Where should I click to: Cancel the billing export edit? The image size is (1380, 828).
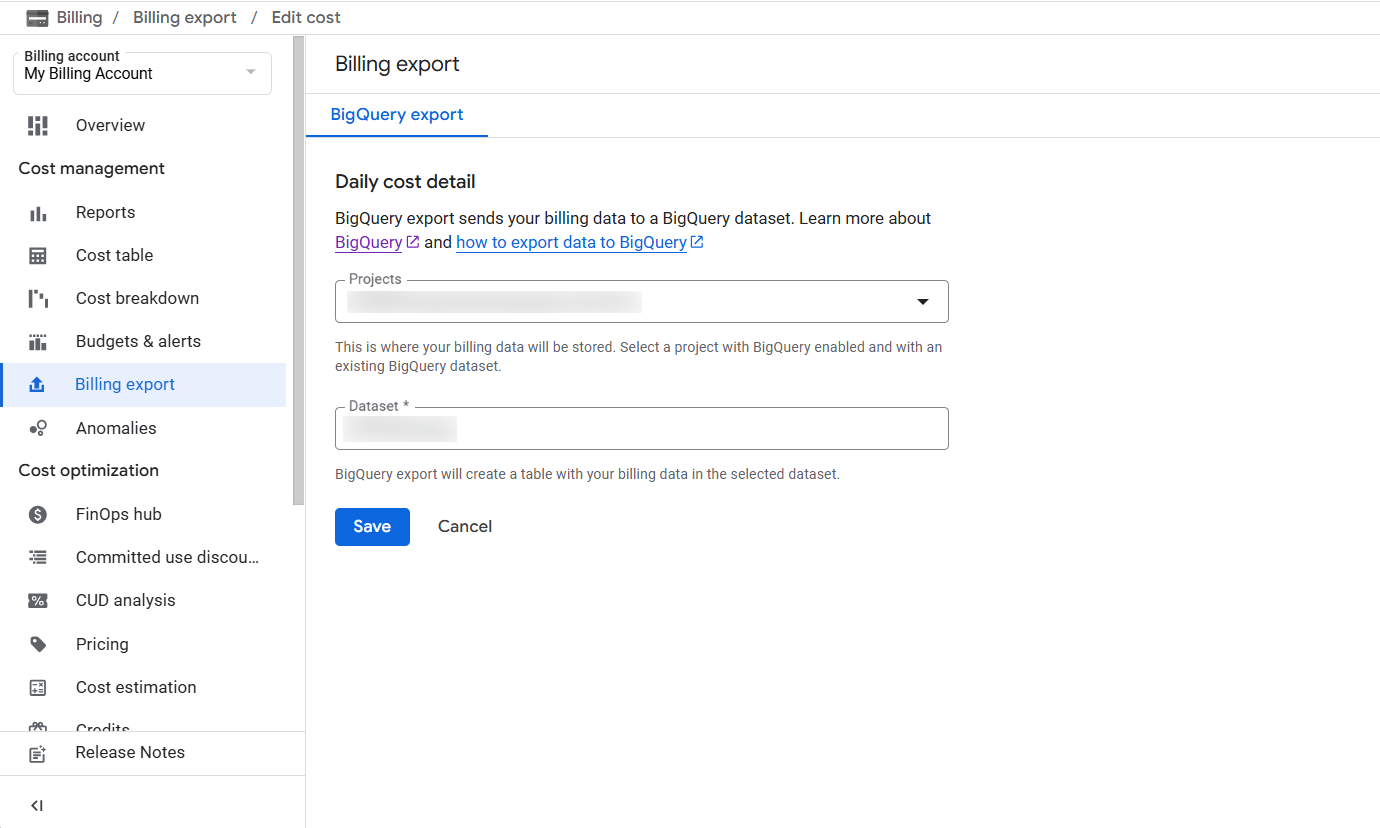465,527
